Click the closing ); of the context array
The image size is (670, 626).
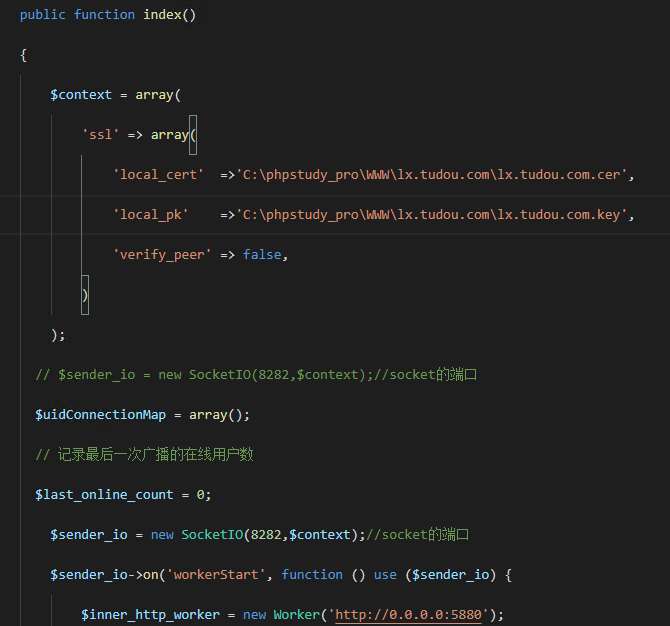[x=58, y=335]
